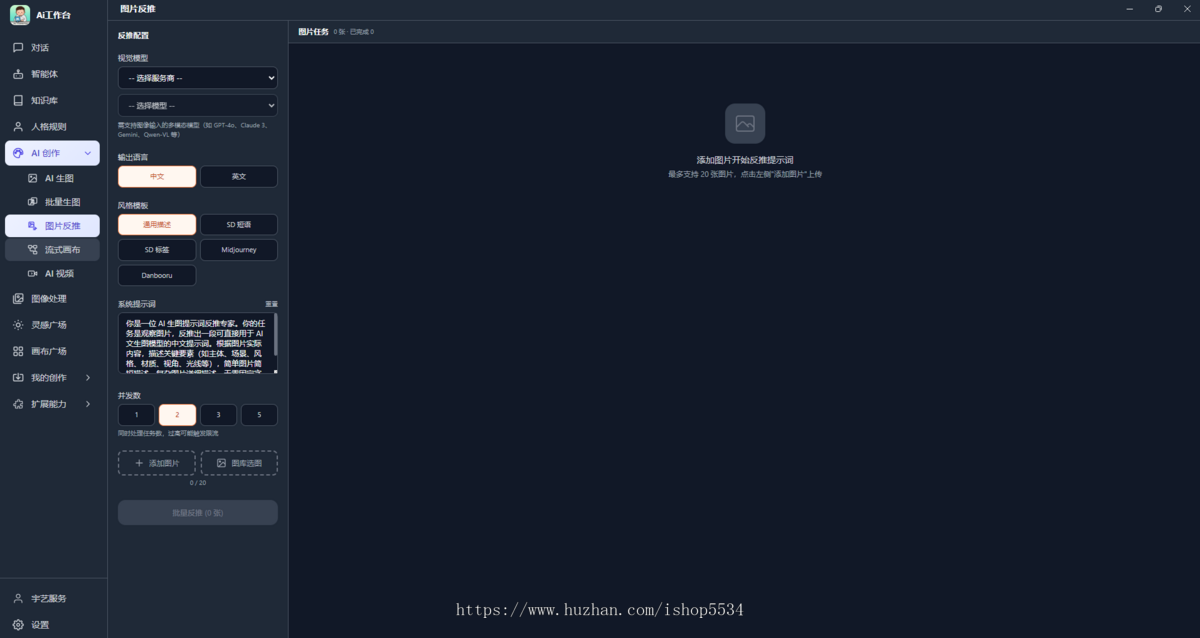1200x638 pixels.
Task: Open the 图像处理 image processing icon
Action: tap(18, 299)
